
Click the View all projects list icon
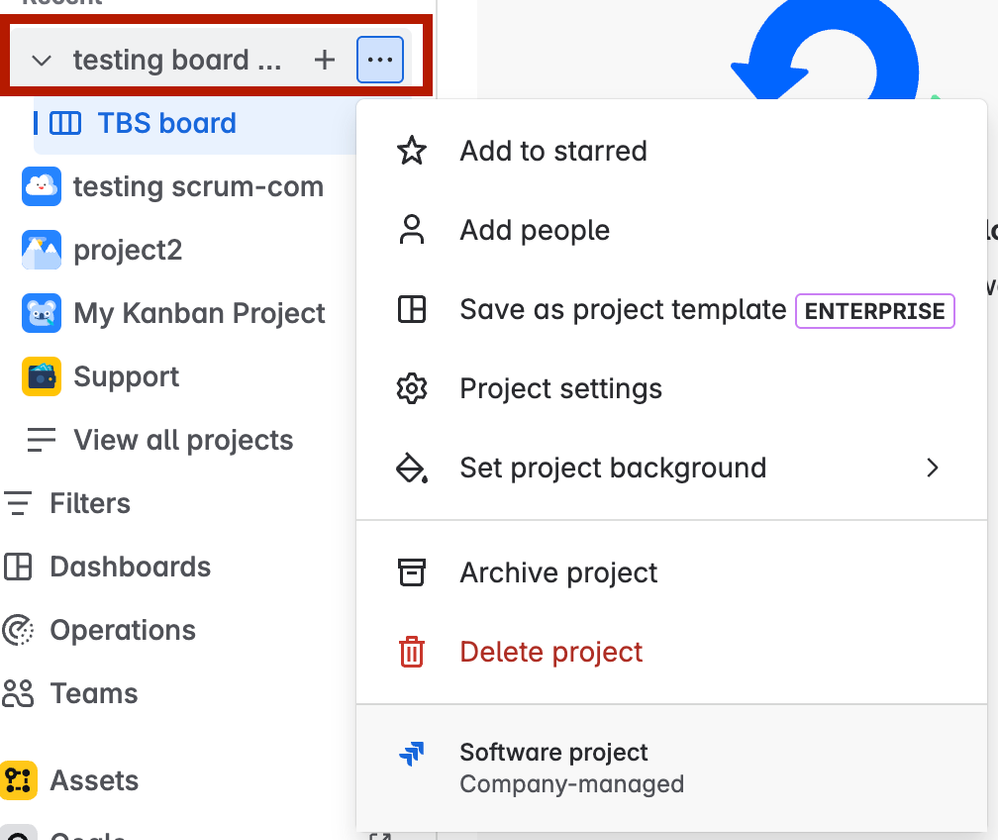pos(41,440)
